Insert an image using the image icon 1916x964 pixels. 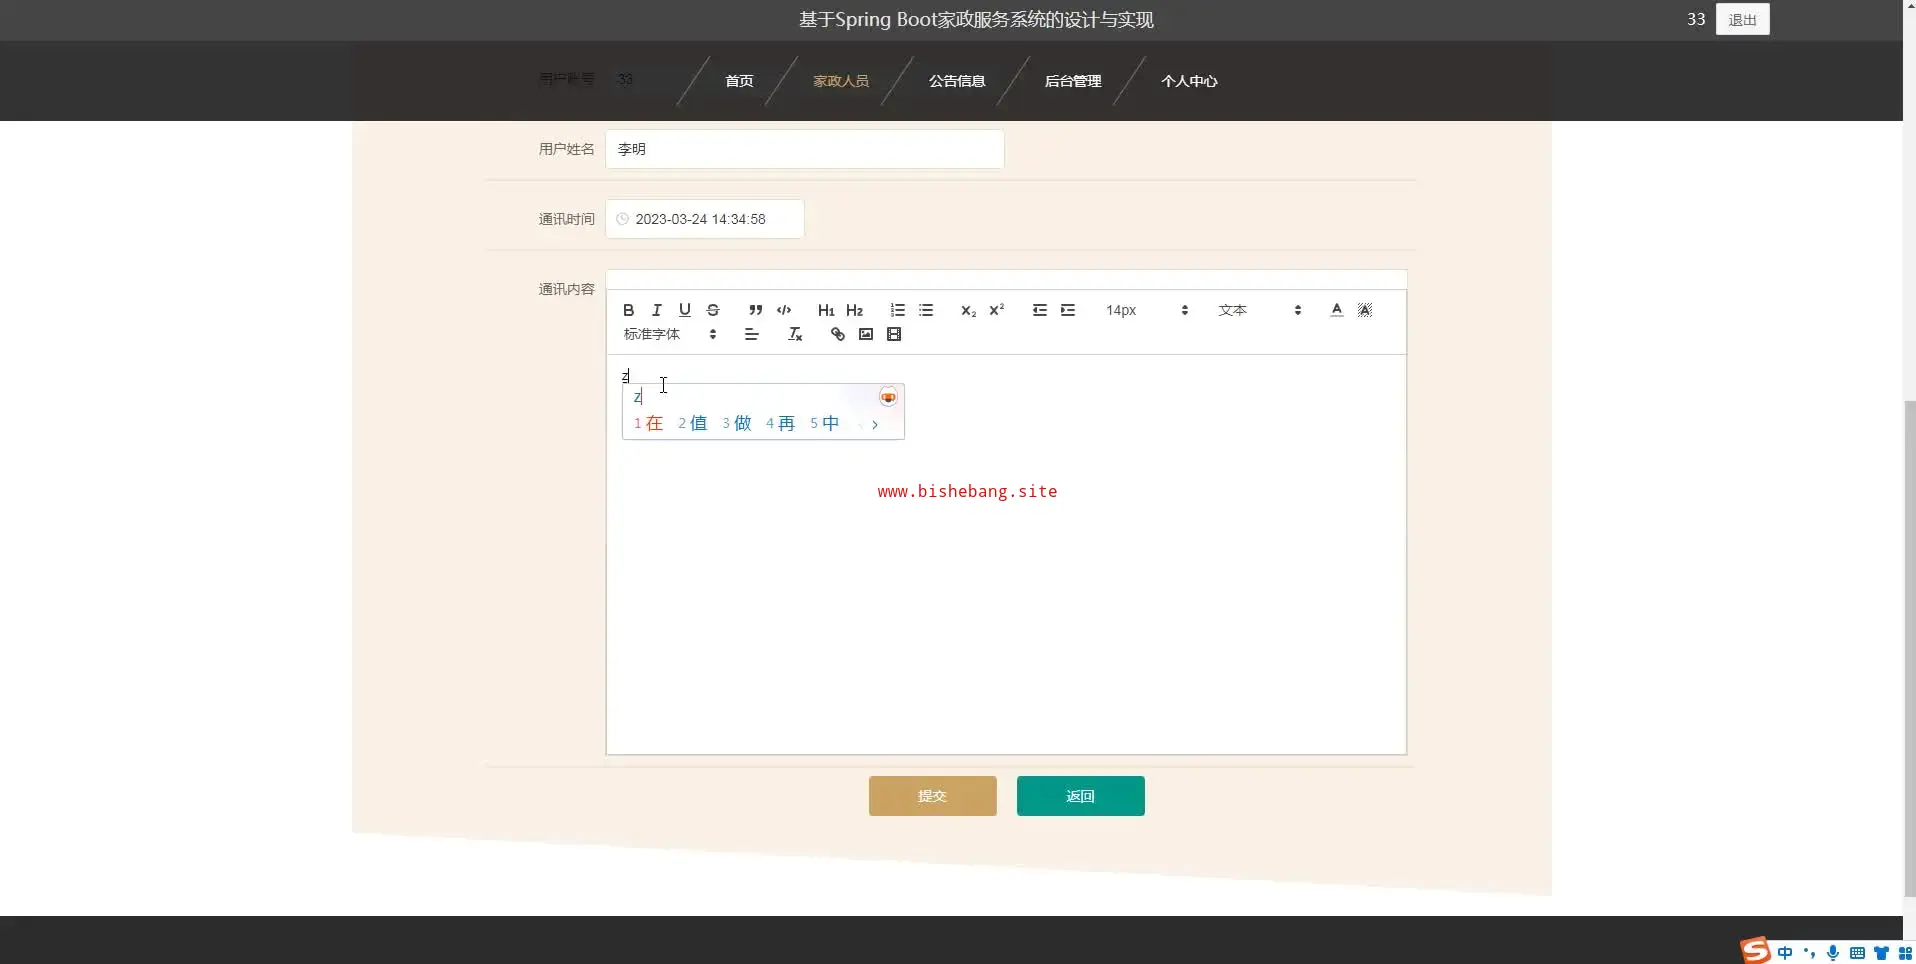pos(866,334)
